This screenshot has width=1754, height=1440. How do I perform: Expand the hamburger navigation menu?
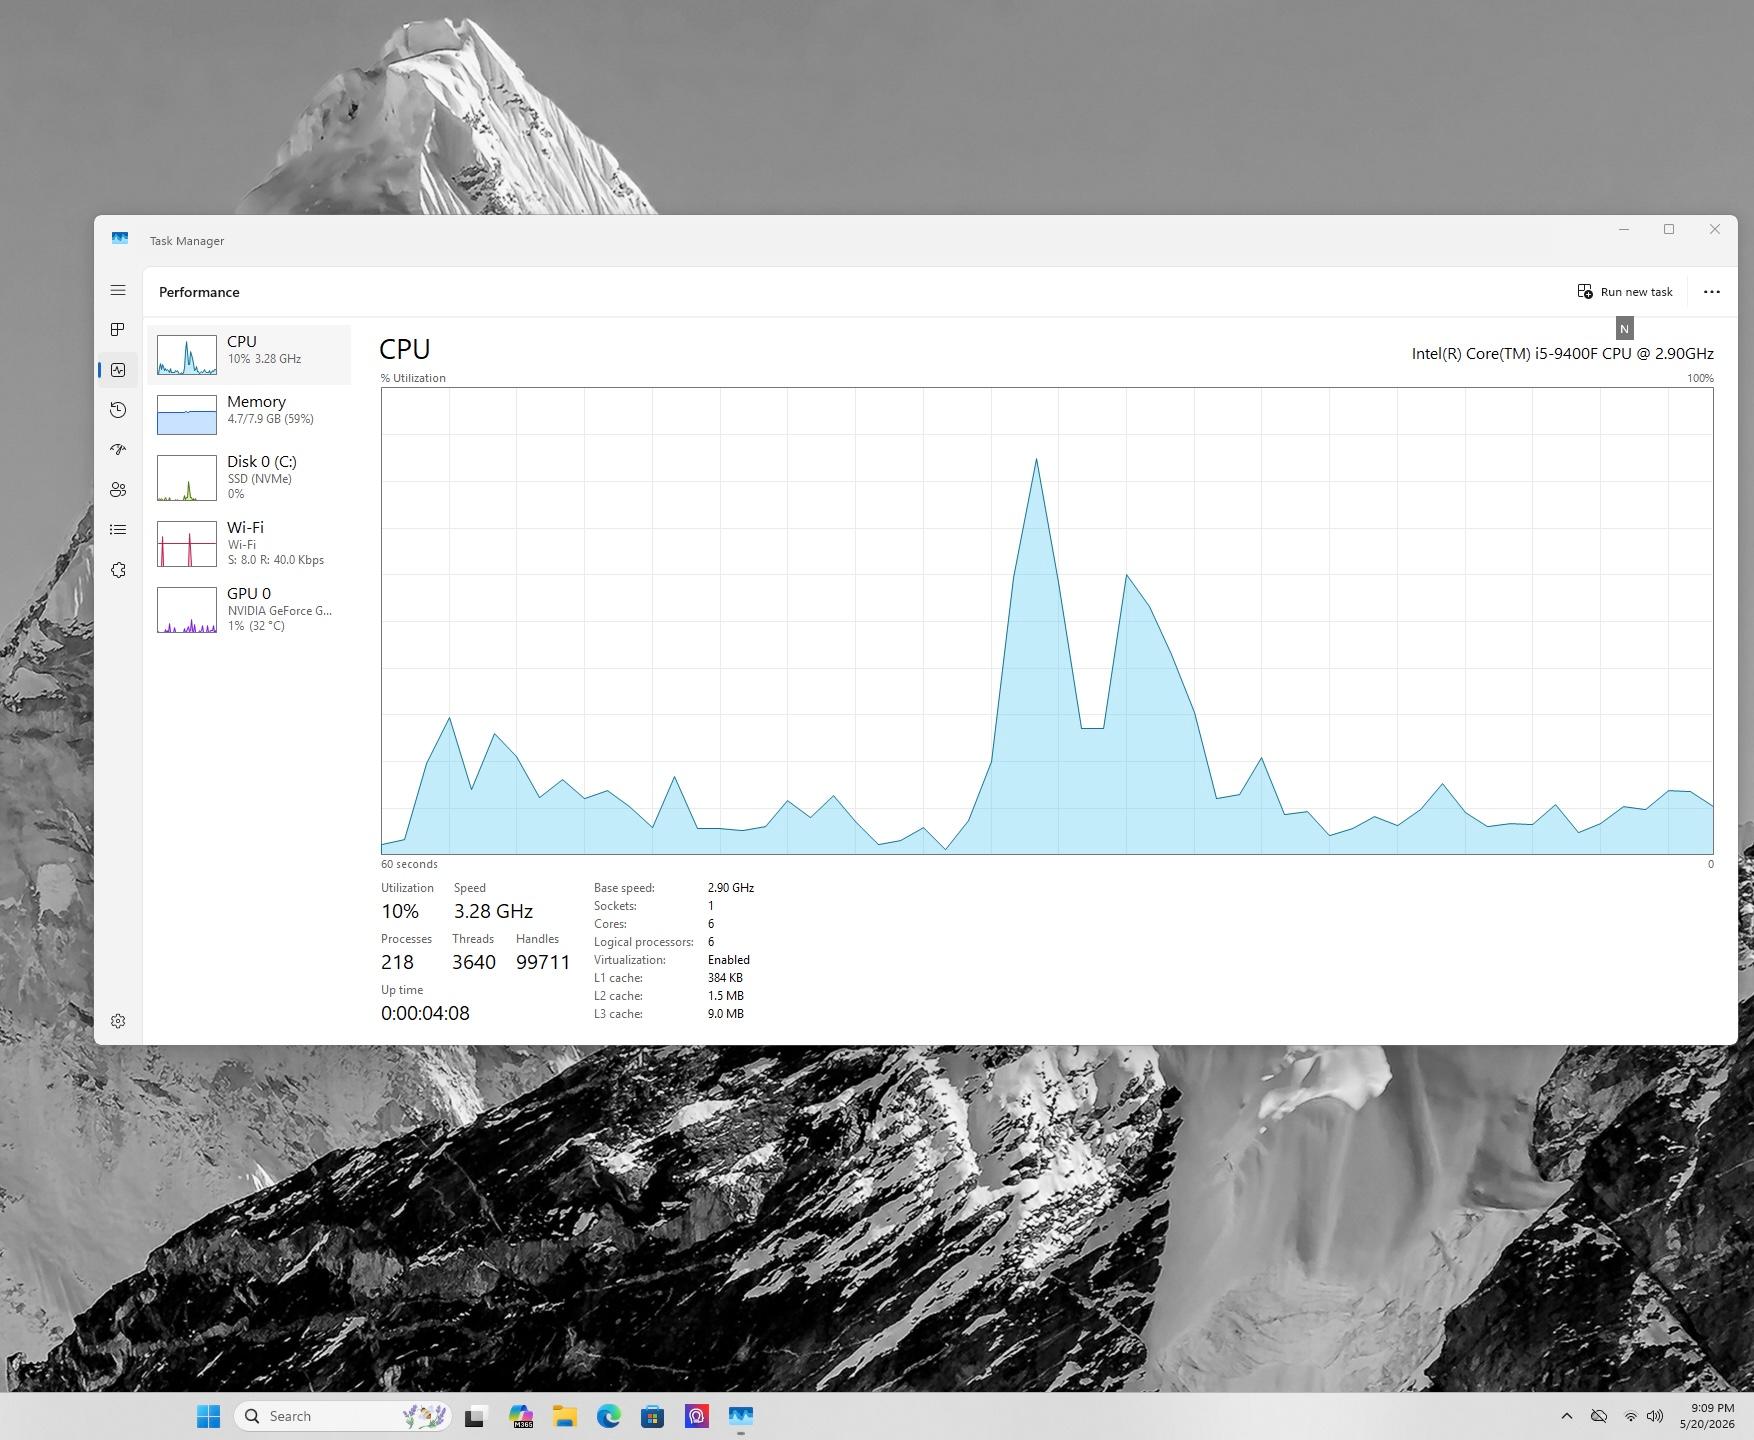118,290
